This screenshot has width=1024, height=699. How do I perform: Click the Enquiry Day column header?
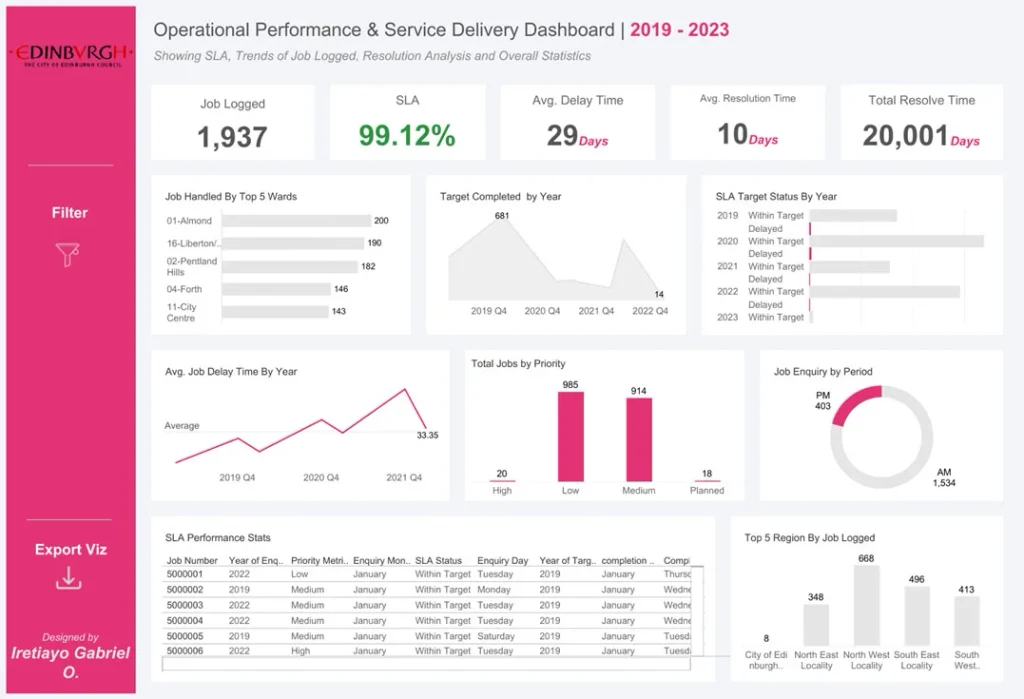pos(502,561)
